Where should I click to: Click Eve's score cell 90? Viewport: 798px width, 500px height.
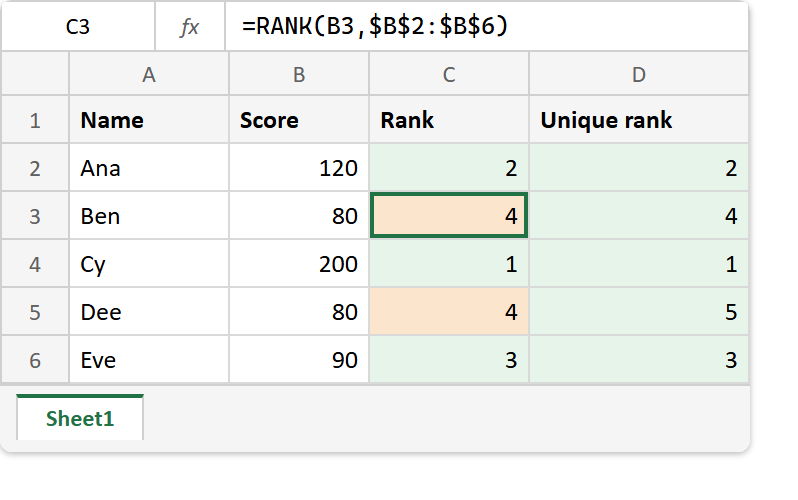pos(299,359)
